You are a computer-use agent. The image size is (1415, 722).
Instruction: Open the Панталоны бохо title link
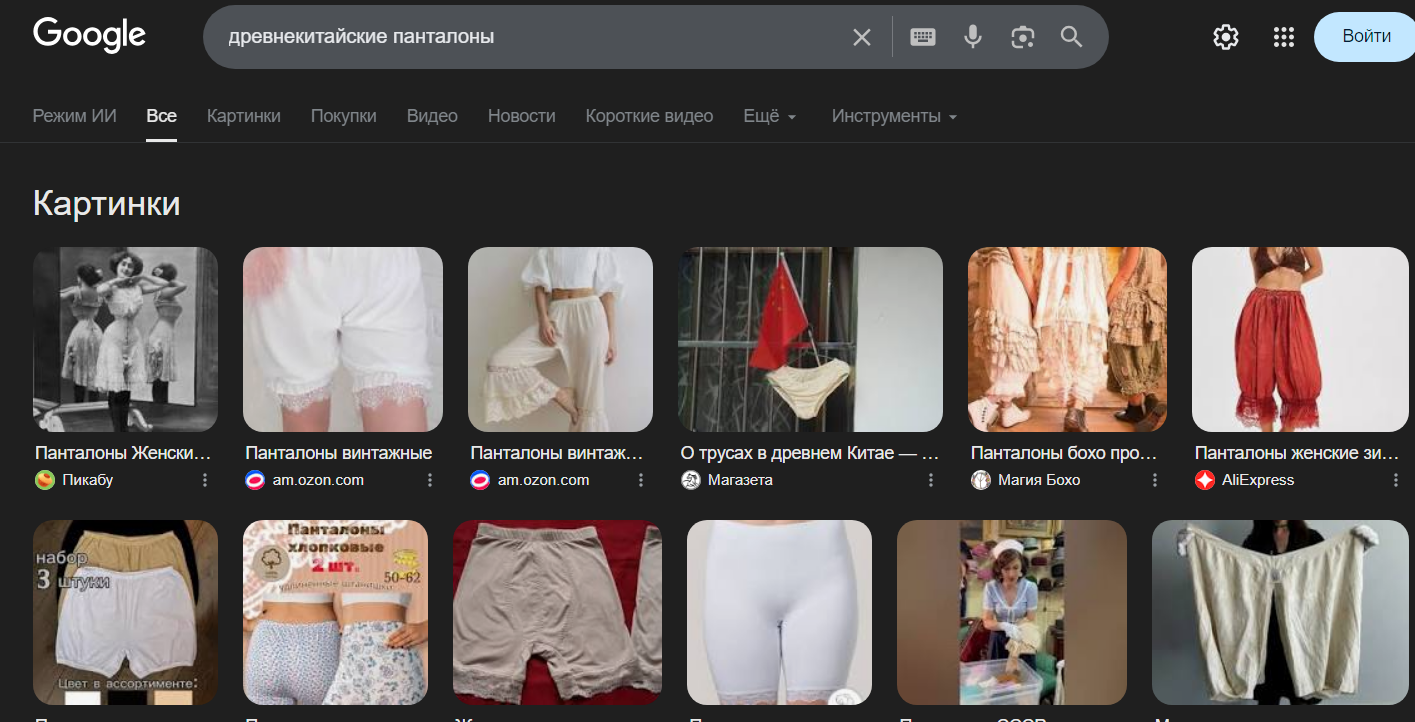1064,454
